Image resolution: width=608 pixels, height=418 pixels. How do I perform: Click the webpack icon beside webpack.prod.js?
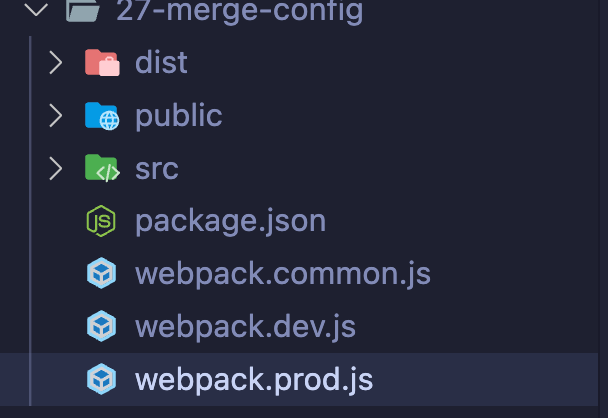tap(101, 379)
